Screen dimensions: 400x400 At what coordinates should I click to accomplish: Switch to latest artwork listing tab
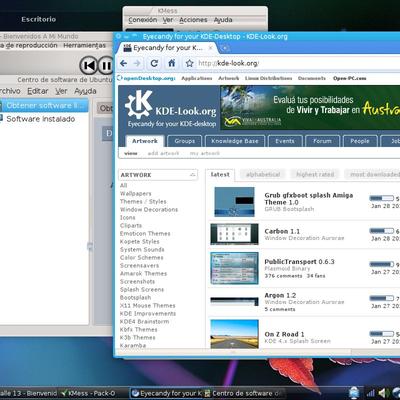[x=220, y=175]
